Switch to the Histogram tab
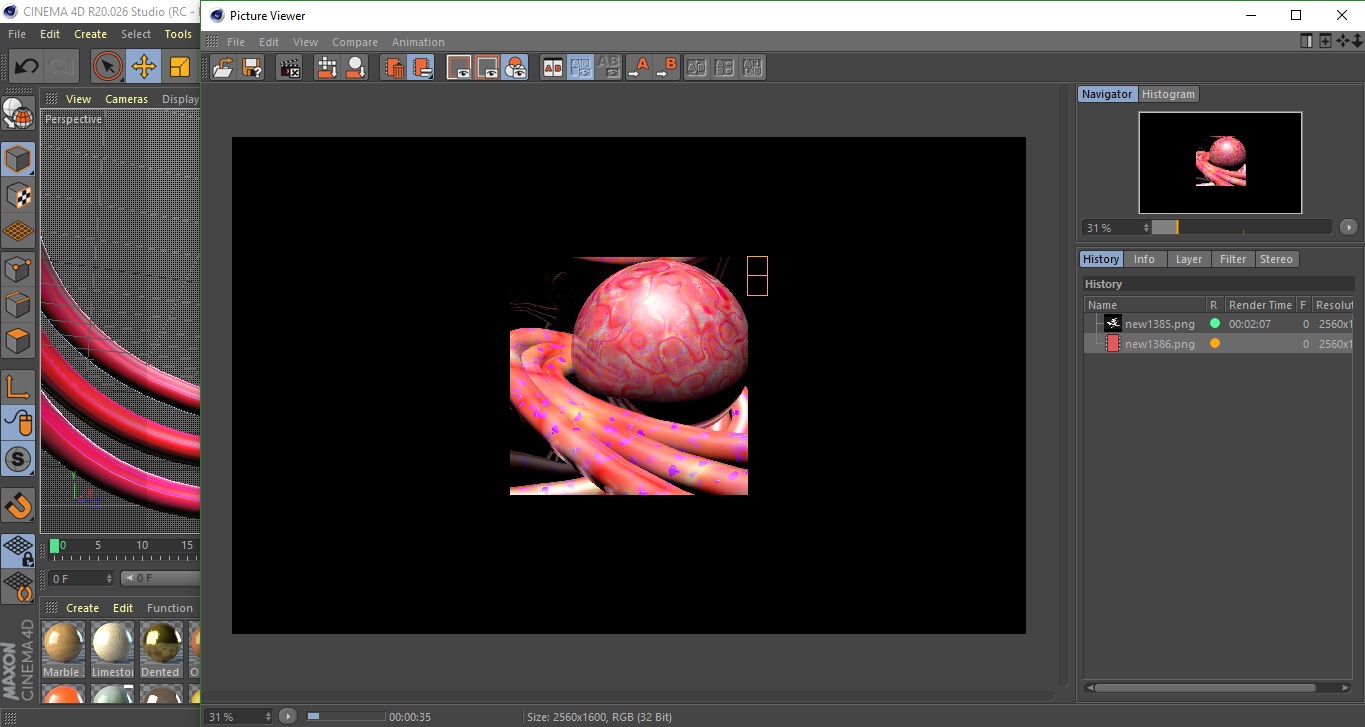 1168,94
